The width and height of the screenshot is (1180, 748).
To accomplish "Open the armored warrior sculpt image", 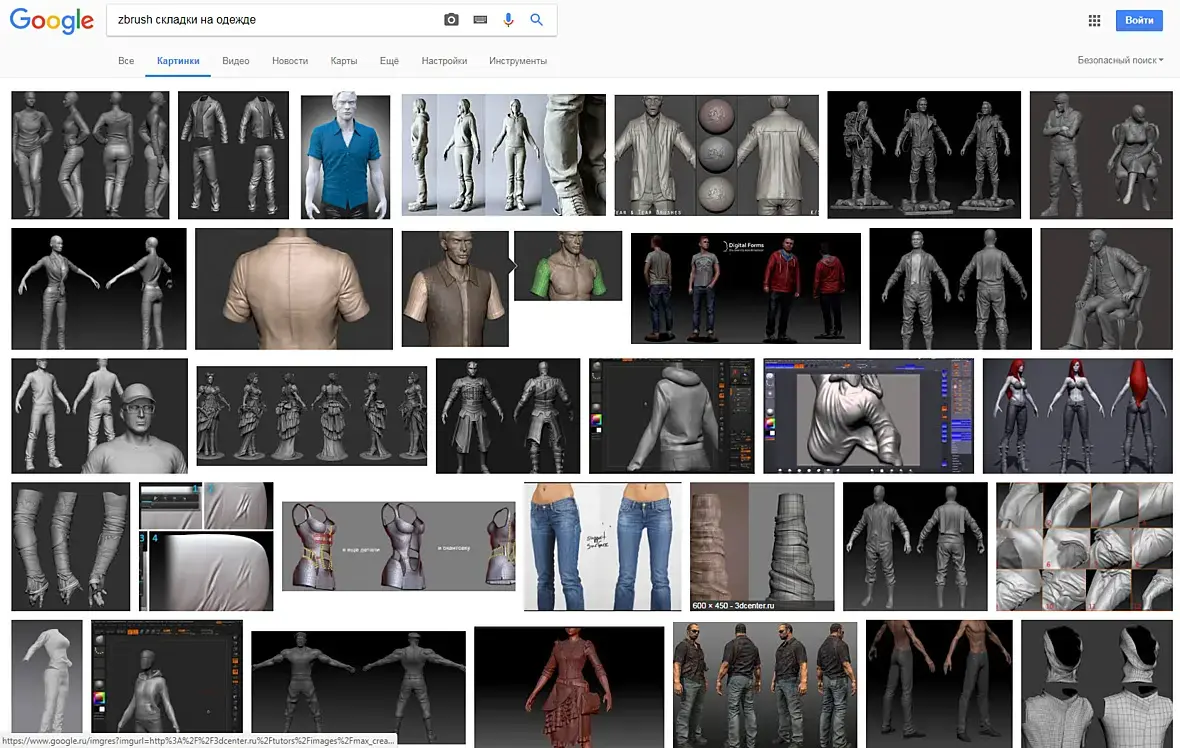I will point(508,415).
